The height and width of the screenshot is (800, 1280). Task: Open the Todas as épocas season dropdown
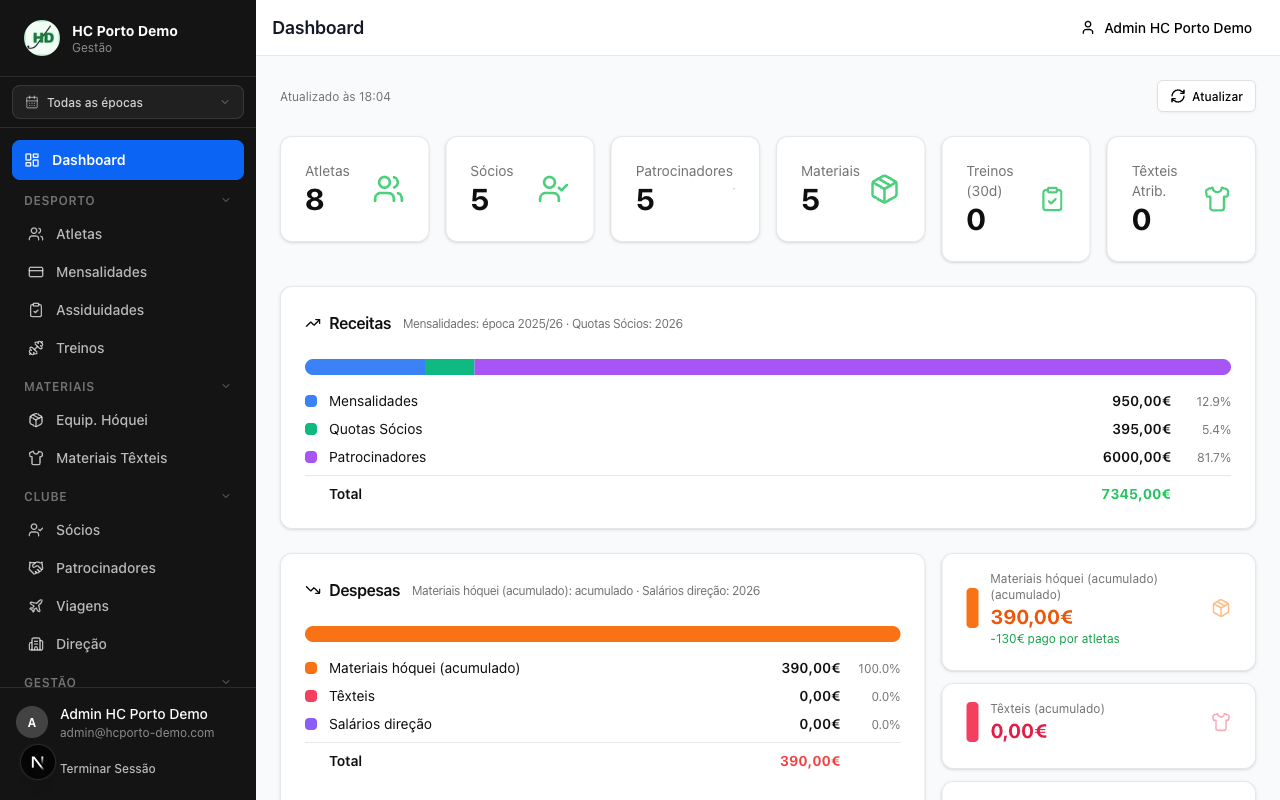(128, 102)
